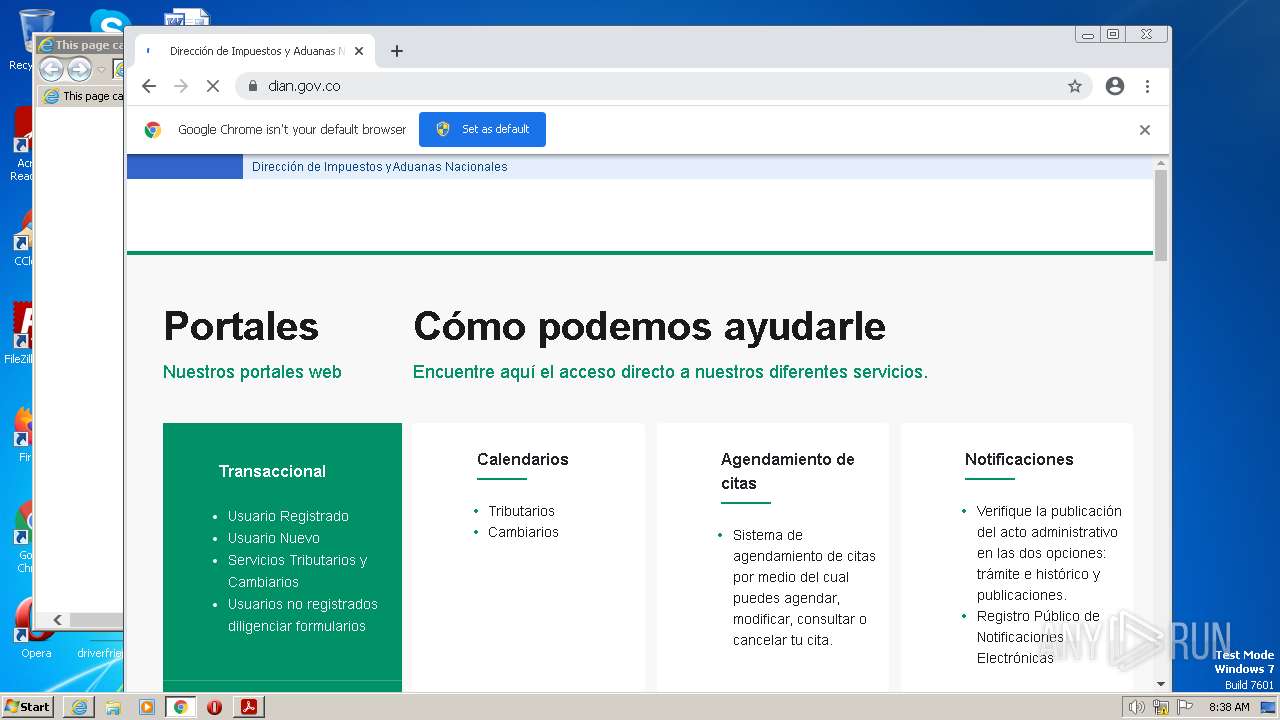Open the Tributarios calendar link
The width and height of the screenshot is (1280, 720).
pyautogui.click(x=521, y=511)
